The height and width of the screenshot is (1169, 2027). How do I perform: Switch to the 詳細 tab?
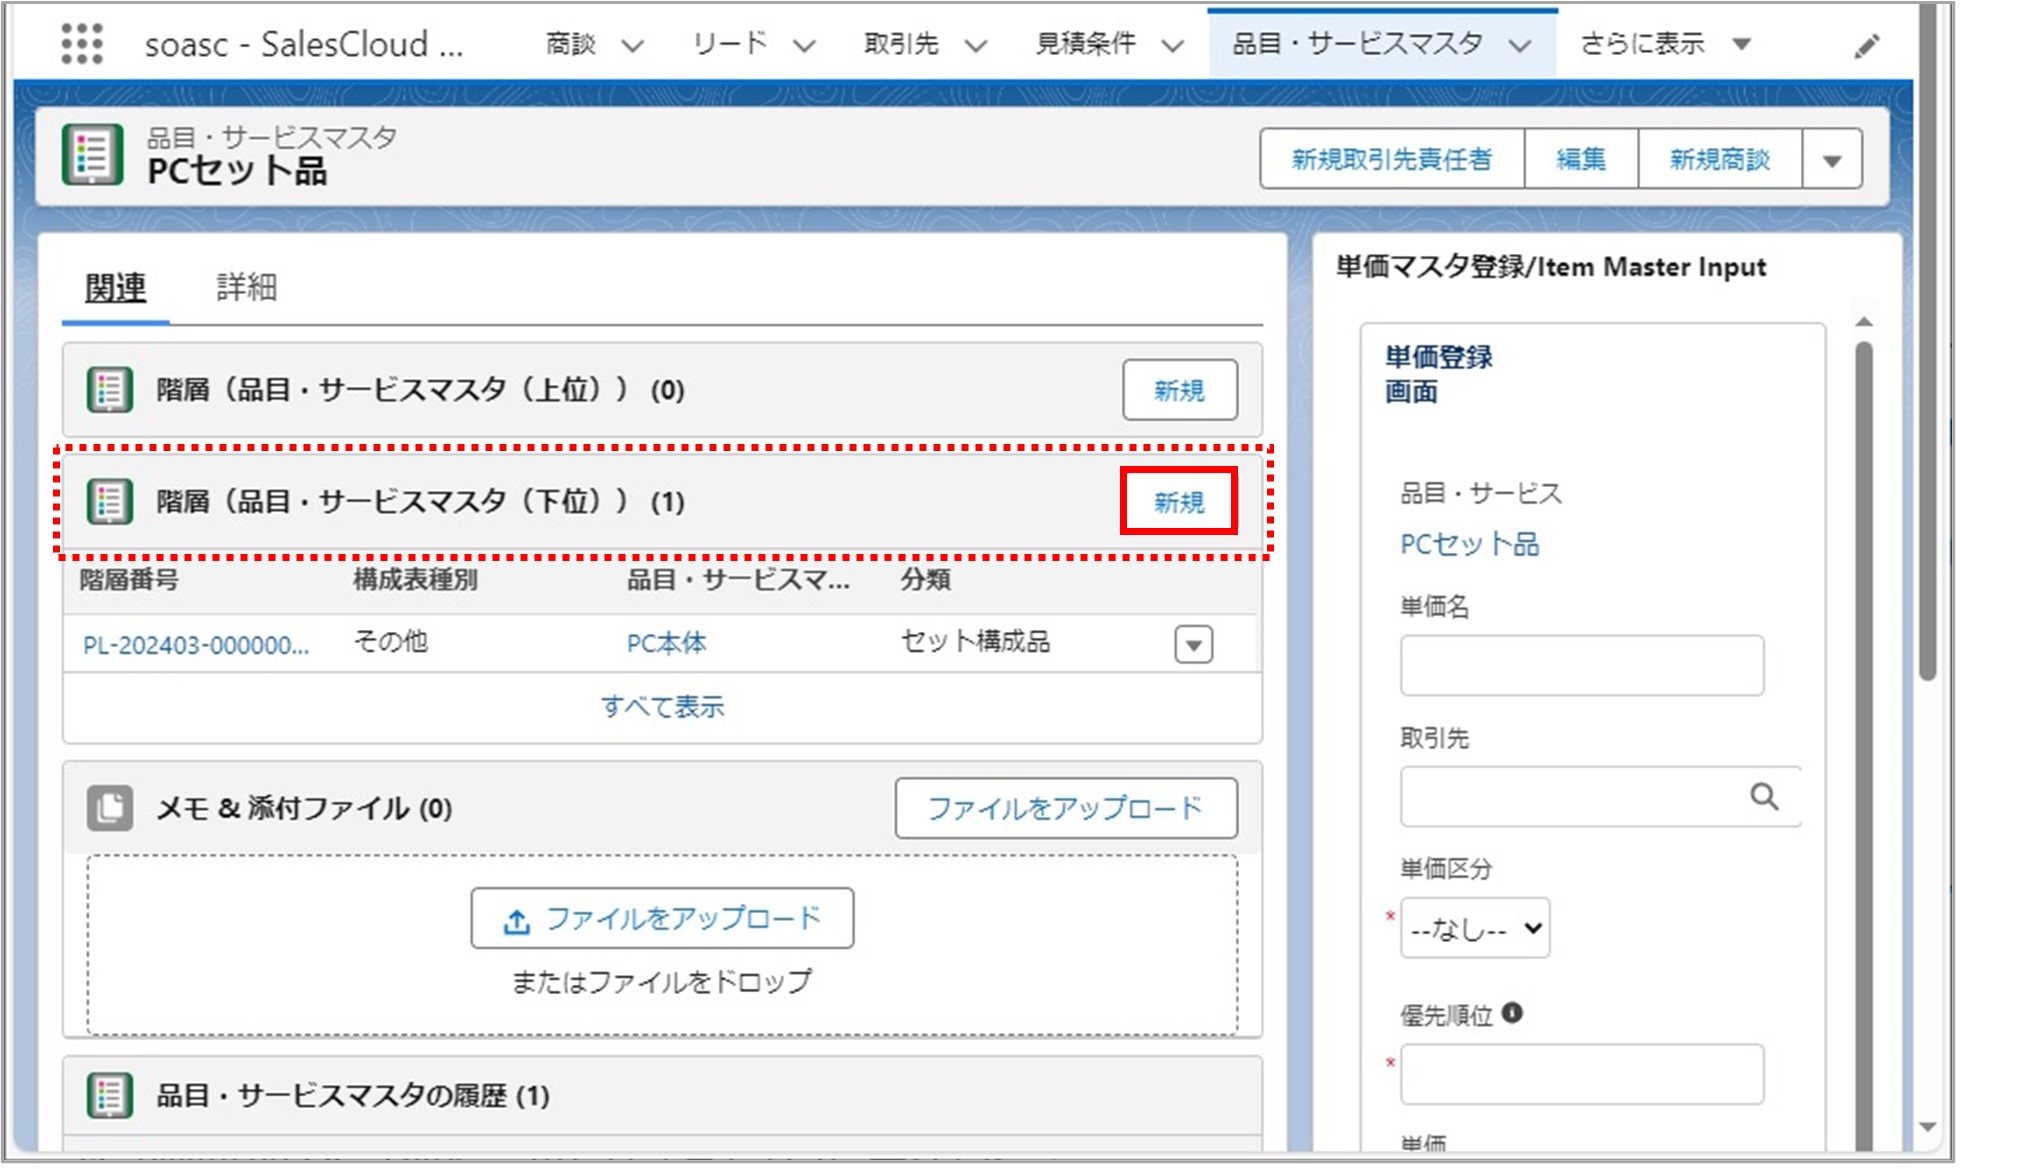246,288
